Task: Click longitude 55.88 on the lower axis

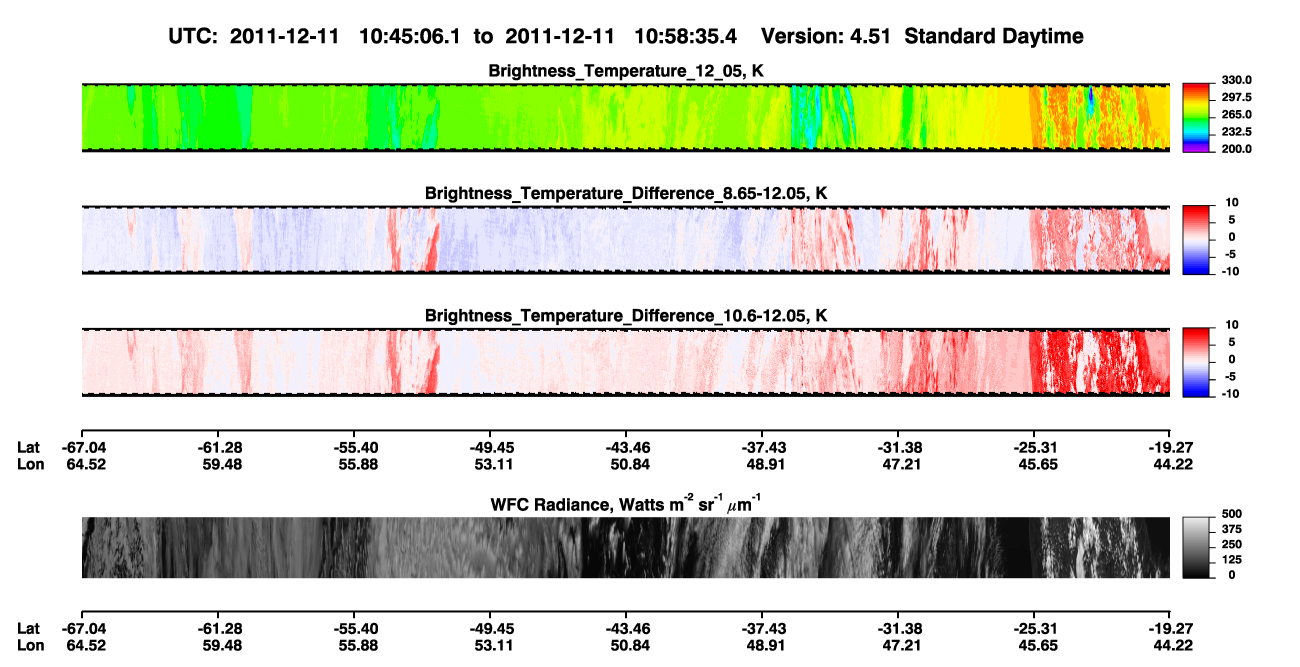Action: [356, 645]
